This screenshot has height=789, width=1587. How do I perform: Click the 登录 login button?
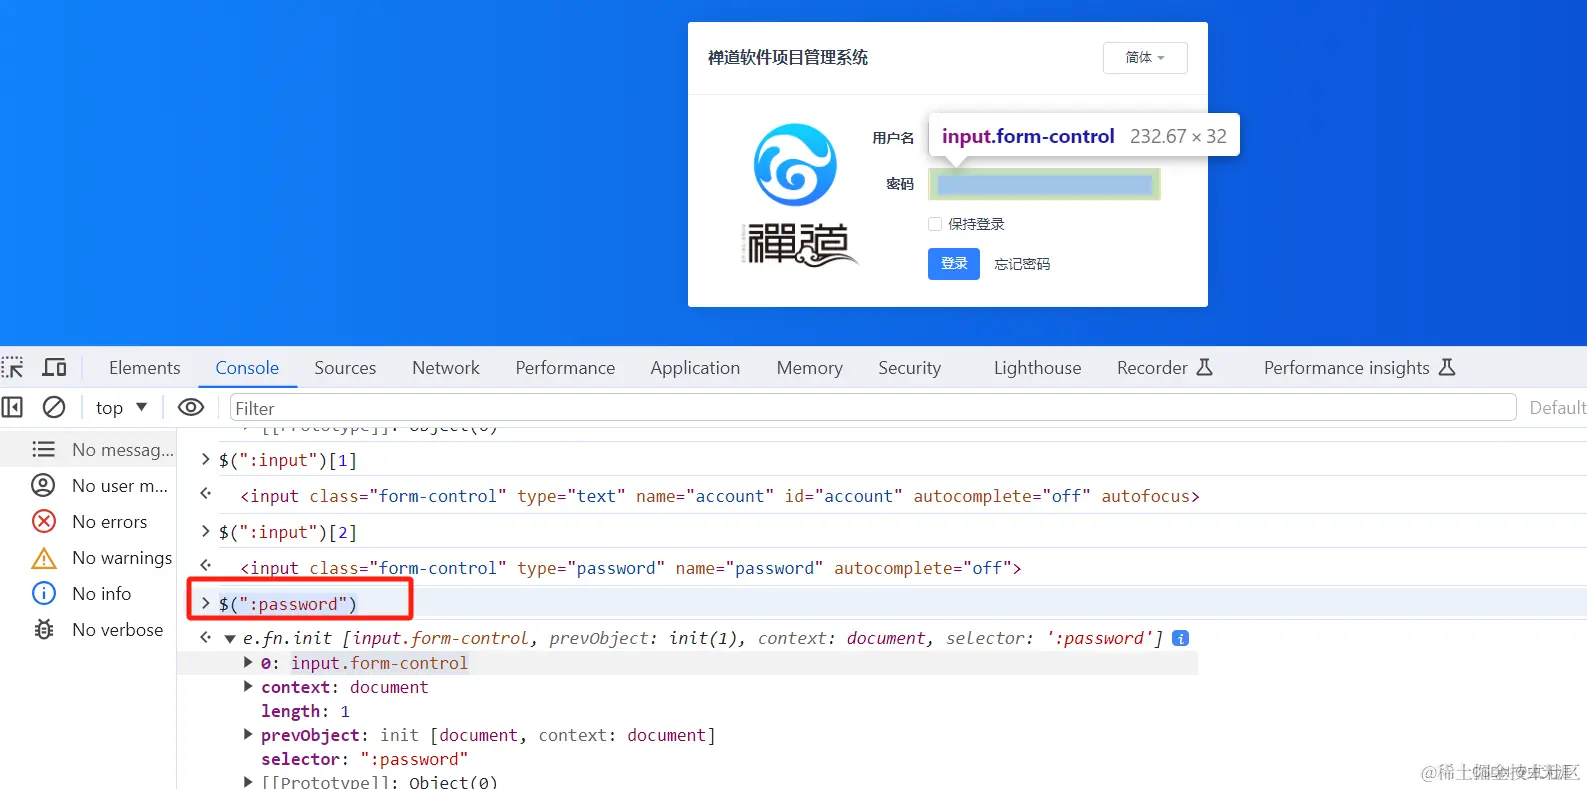tap(954, 264)
